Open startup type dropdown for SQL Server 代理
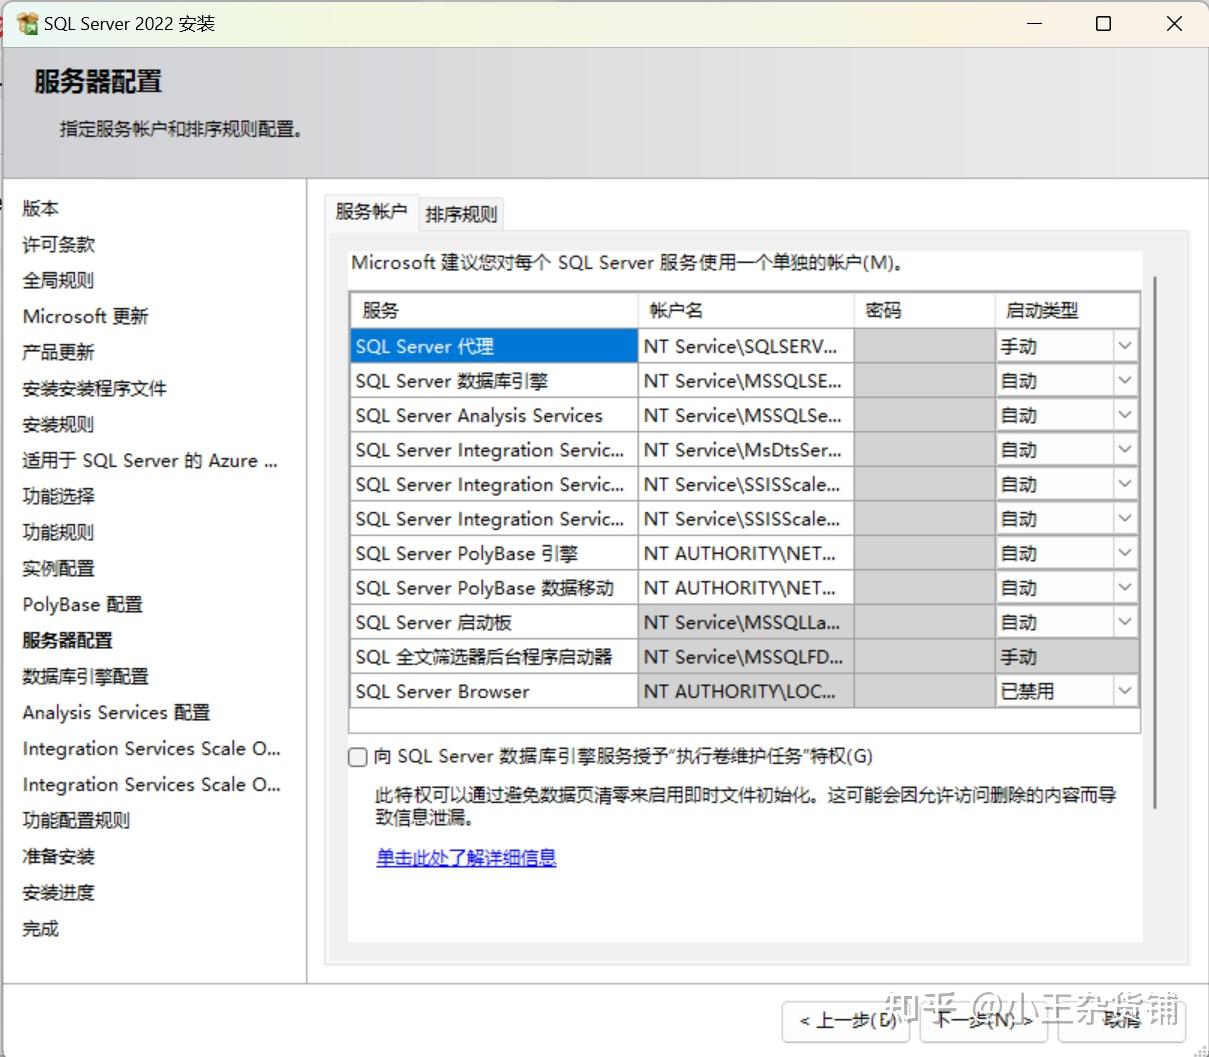1209x1057 pixels. 1124,345
